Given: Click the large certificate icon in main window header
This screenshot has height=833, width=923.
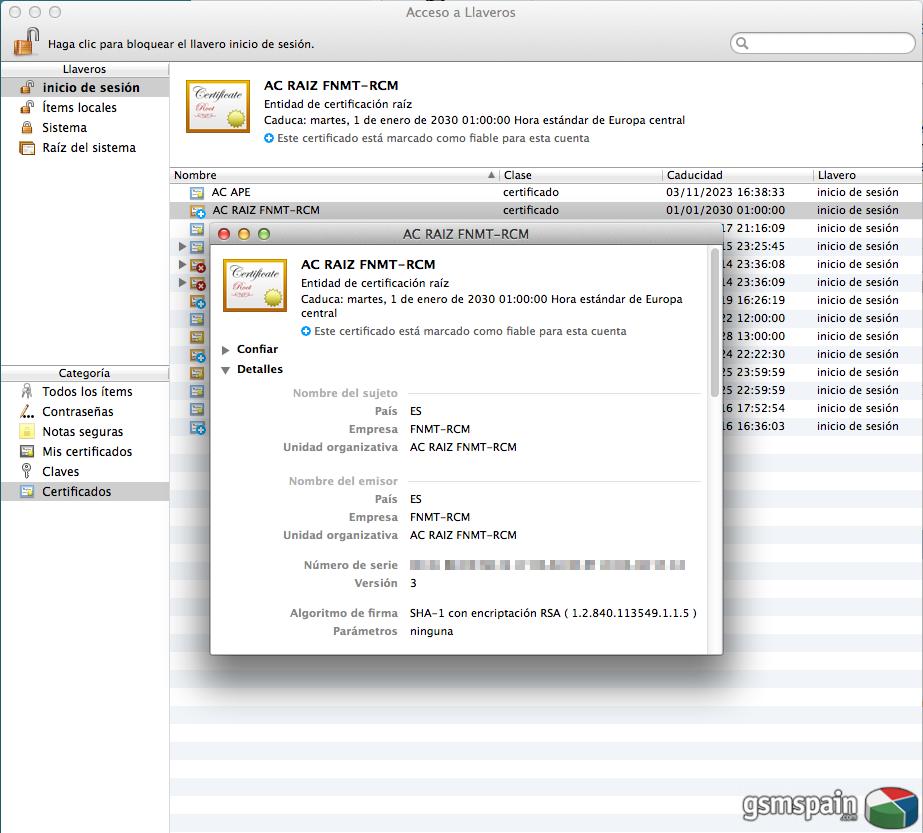Looking at the screenshot, I should coord(218,107).
